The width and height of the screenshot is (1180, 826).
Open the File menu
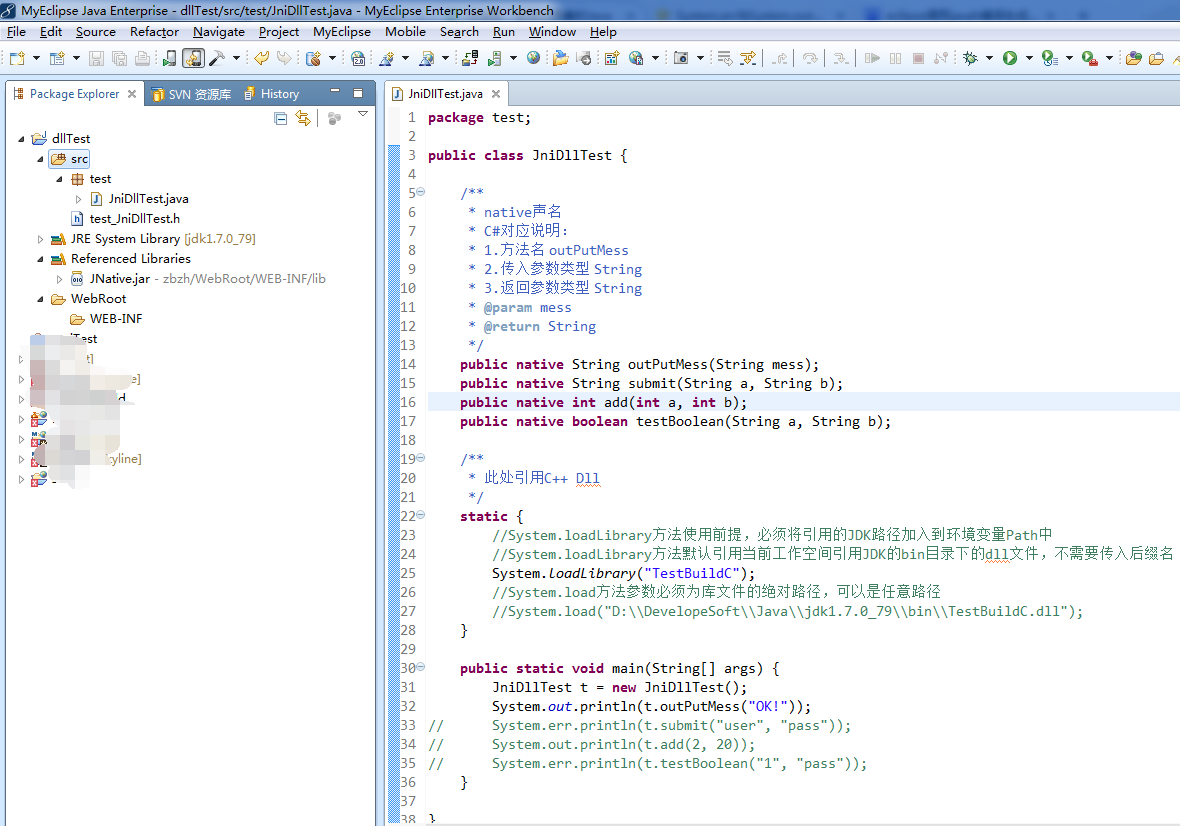(x=17, y=32)
